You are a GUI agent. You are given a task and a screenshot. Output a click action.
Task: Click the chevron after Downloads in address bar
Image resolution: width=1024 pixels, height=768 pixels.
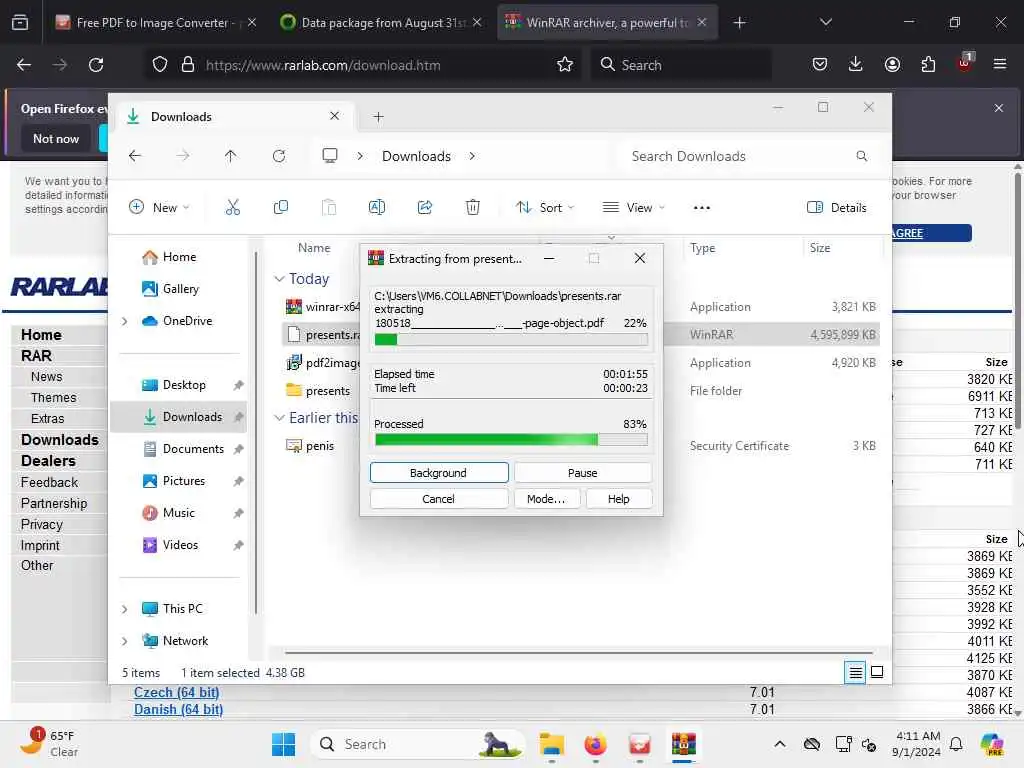tap(472, 156)
